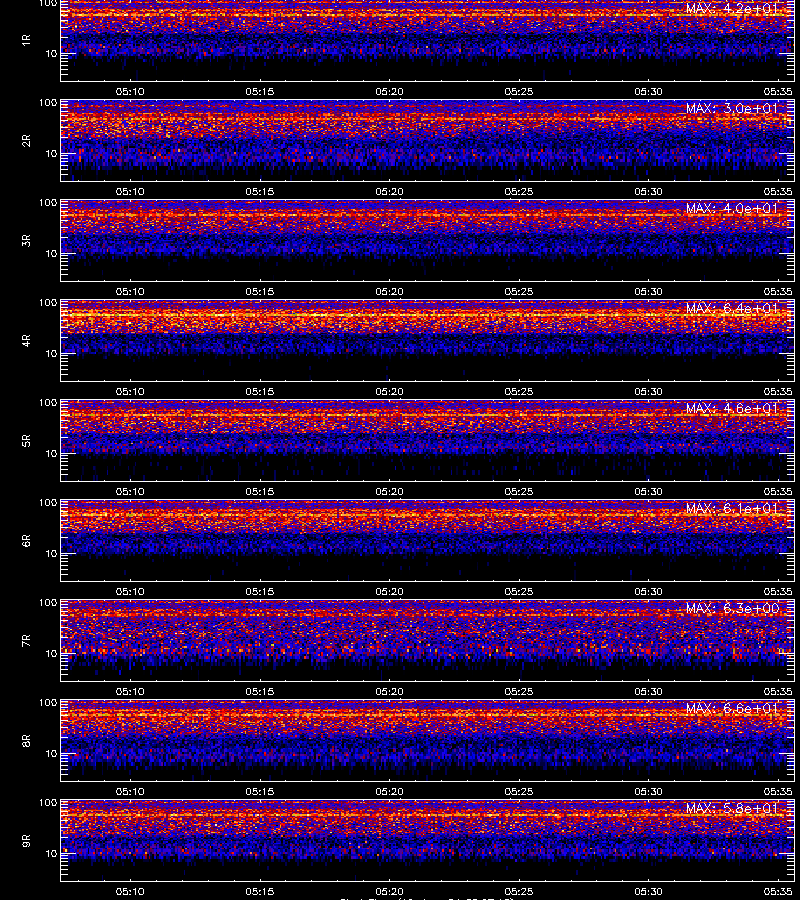This screenshot has width=800, height=900.
Task: Click the 05:15 tick label below the 4R panel
Action: [260, 391]
